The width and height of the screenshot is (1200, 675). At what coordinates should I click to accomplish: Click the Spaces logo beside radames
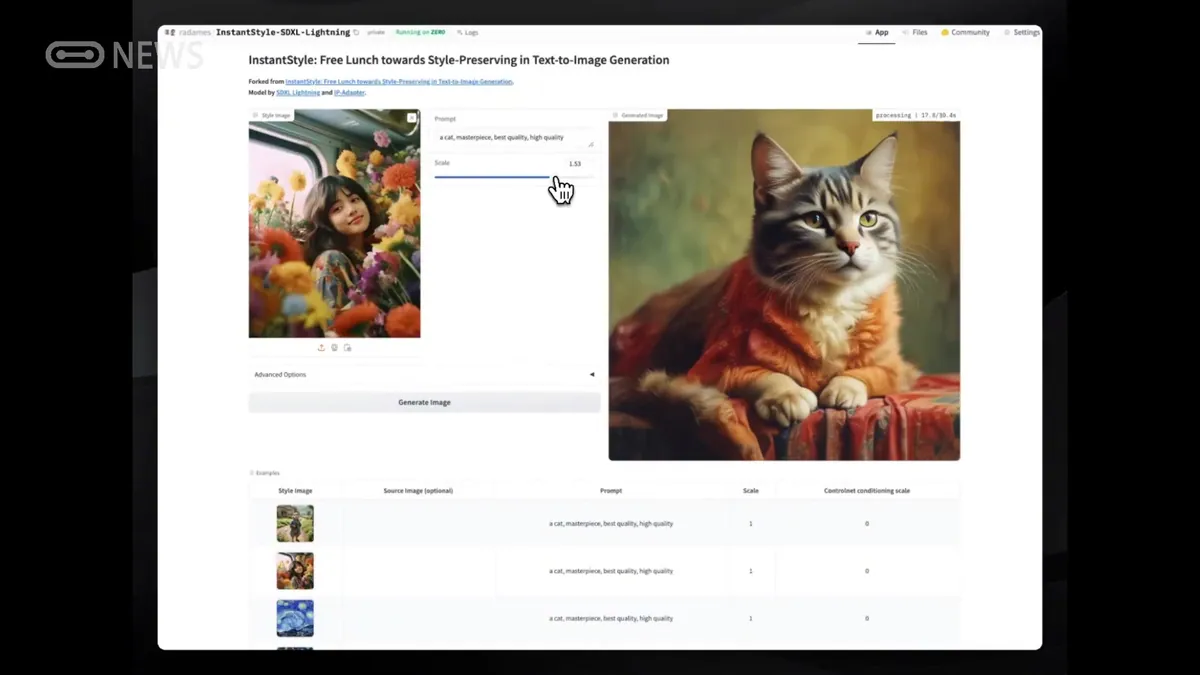170,32
